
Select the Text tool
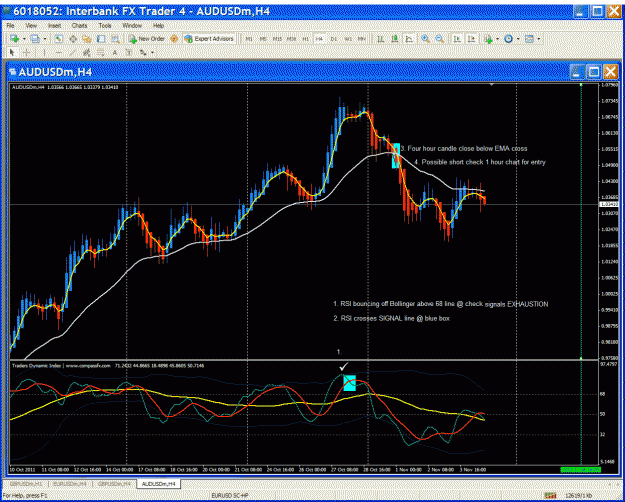click(x=115, y=52)
